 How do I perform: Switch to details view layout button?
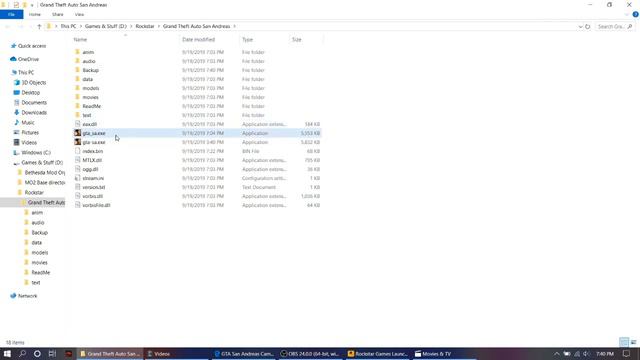tap(624, 342)
